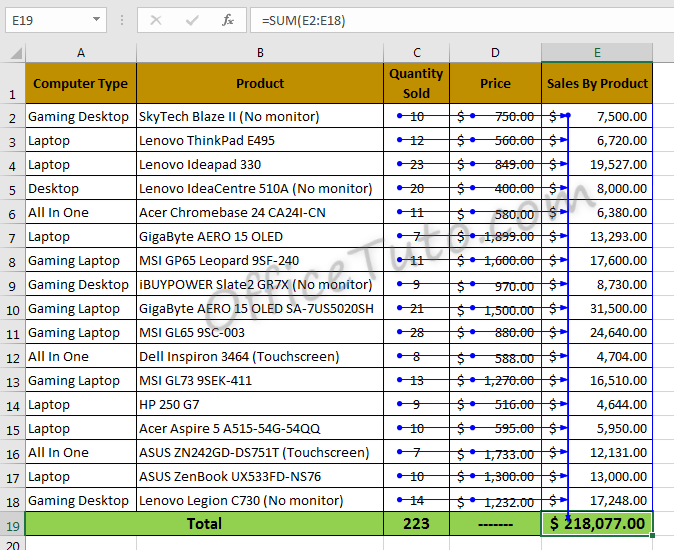Select the total sales cell $218,077.00

coord(597,524)
